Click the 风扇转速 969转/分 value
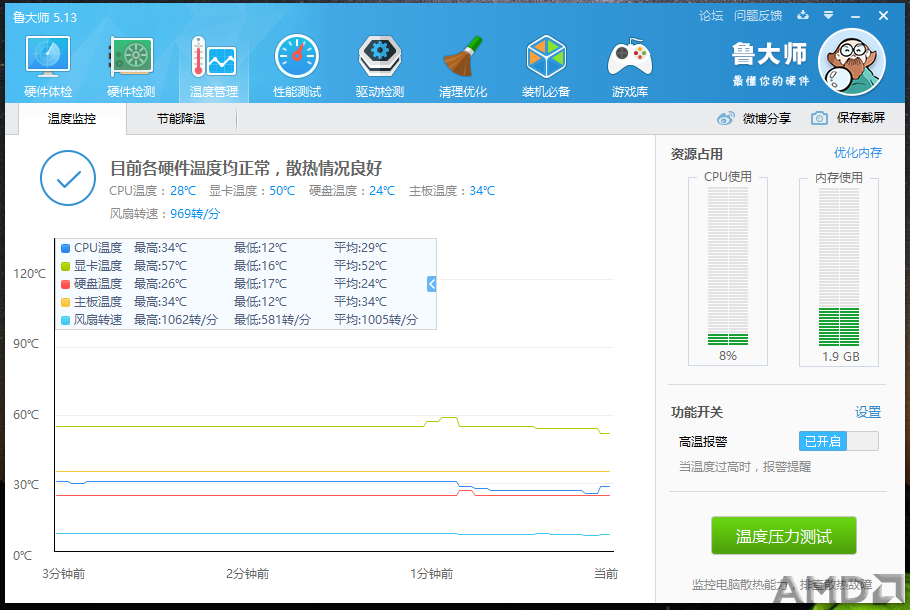The height and width of the screenshot is (610, 910). point(195,214)
